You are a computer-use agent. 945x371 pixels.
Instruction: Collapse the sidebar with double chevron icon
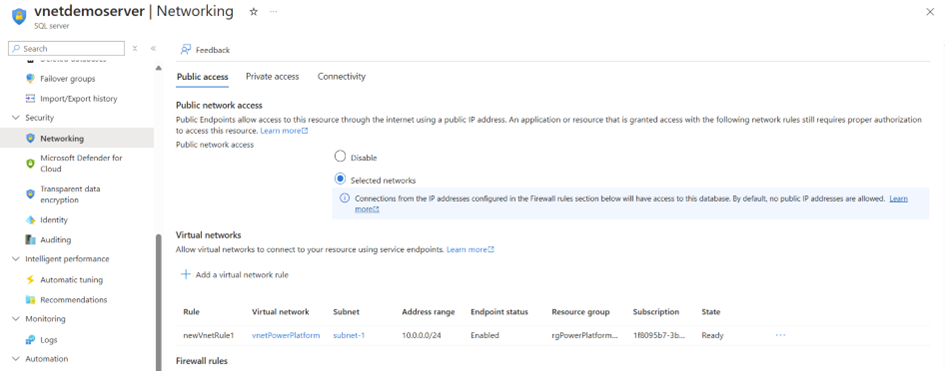[x=153, y=49]
